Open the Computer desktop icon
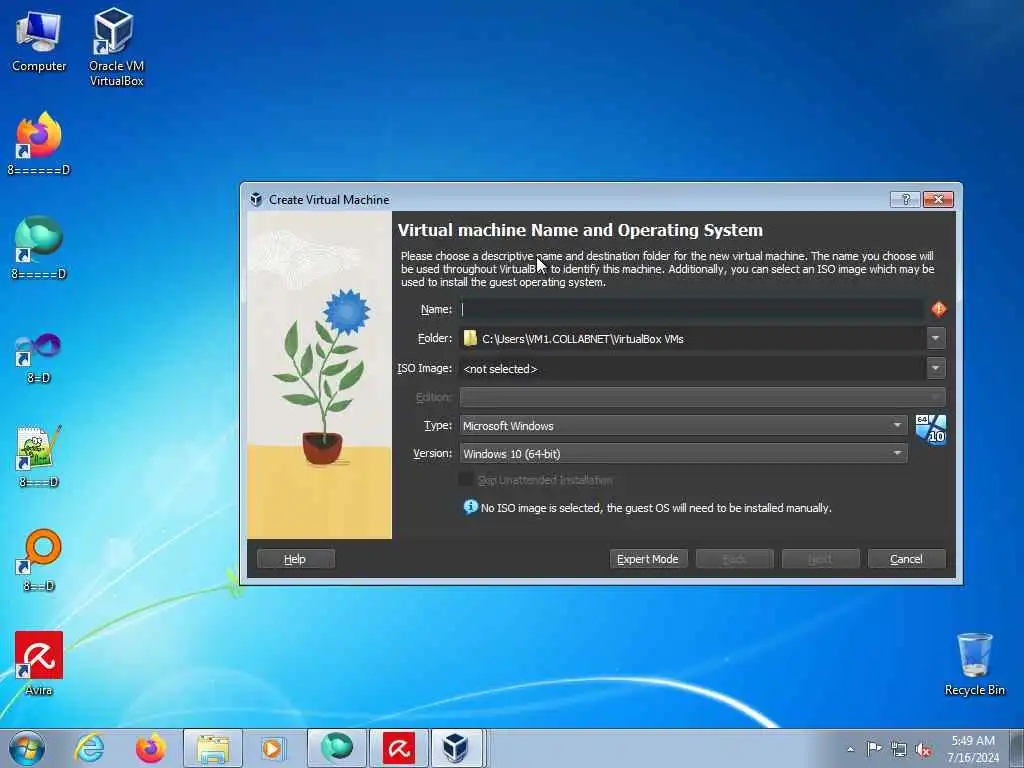Screen dimensions: 1024x768 (x=39, y=40)
